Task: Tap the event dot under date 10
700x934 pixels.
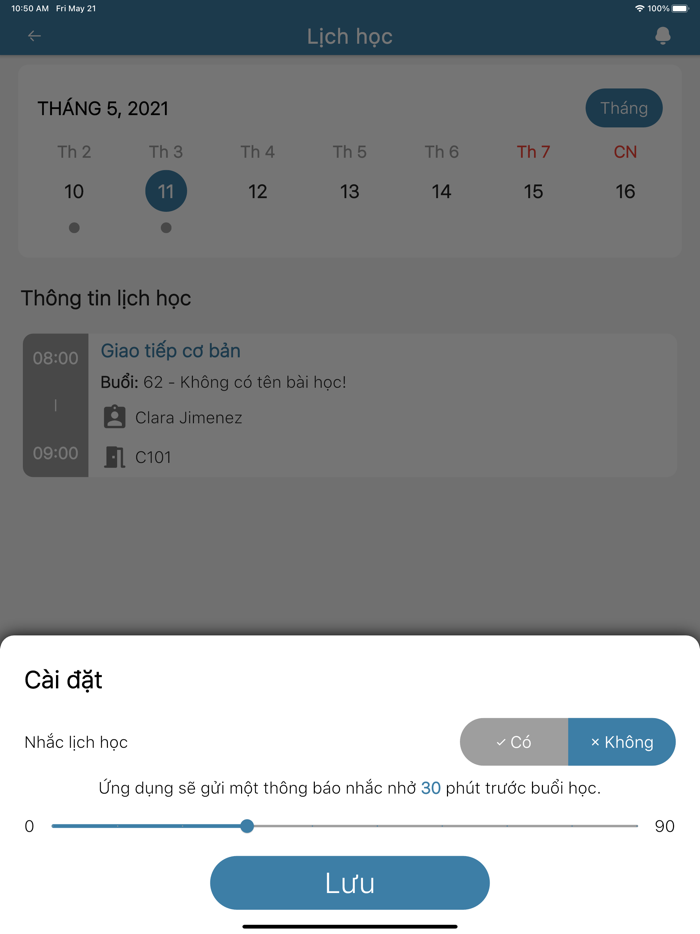Action: pyautogui.click(x=74, y=228)
